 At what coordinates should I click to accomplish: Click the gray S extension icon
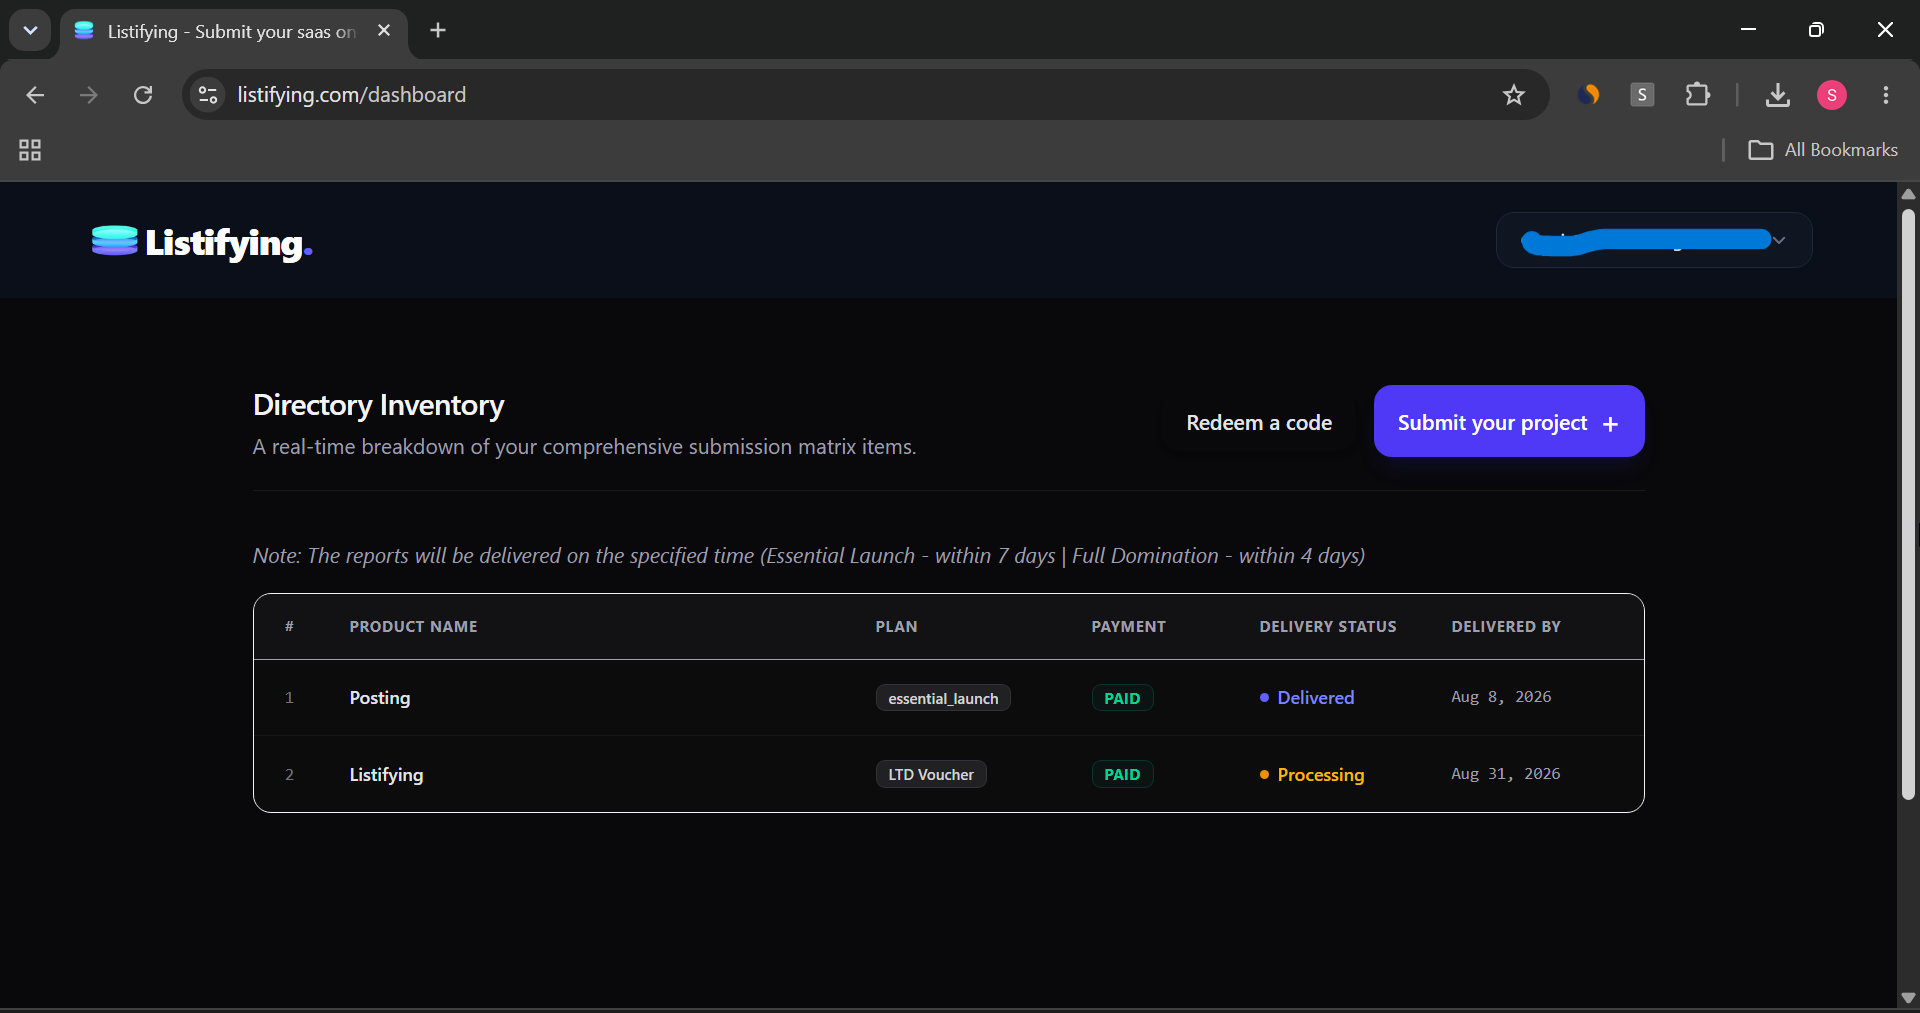pyautogui.click(x=1642, y=95)
